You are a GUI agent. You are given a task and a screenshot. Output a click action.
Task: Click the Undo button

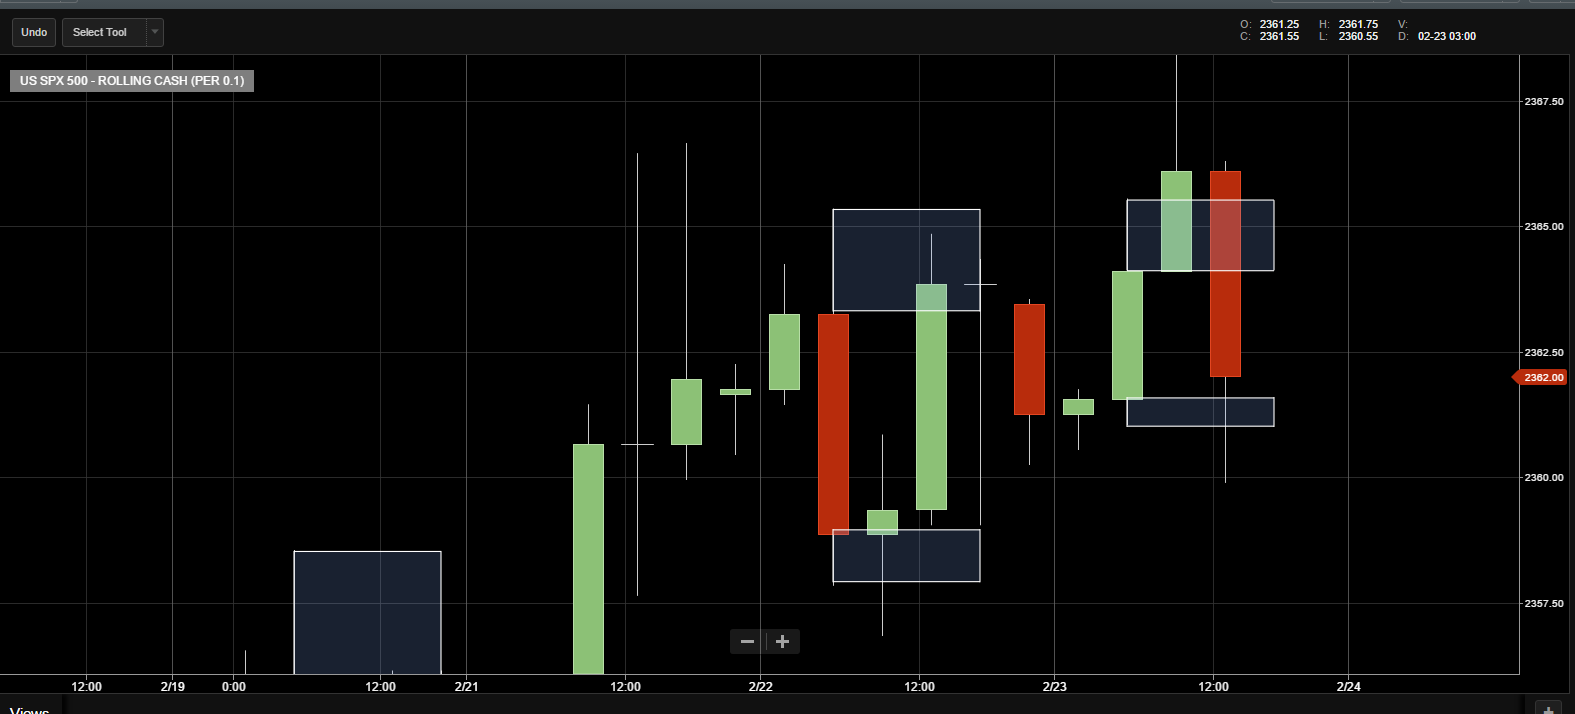(x=34, y=32)
